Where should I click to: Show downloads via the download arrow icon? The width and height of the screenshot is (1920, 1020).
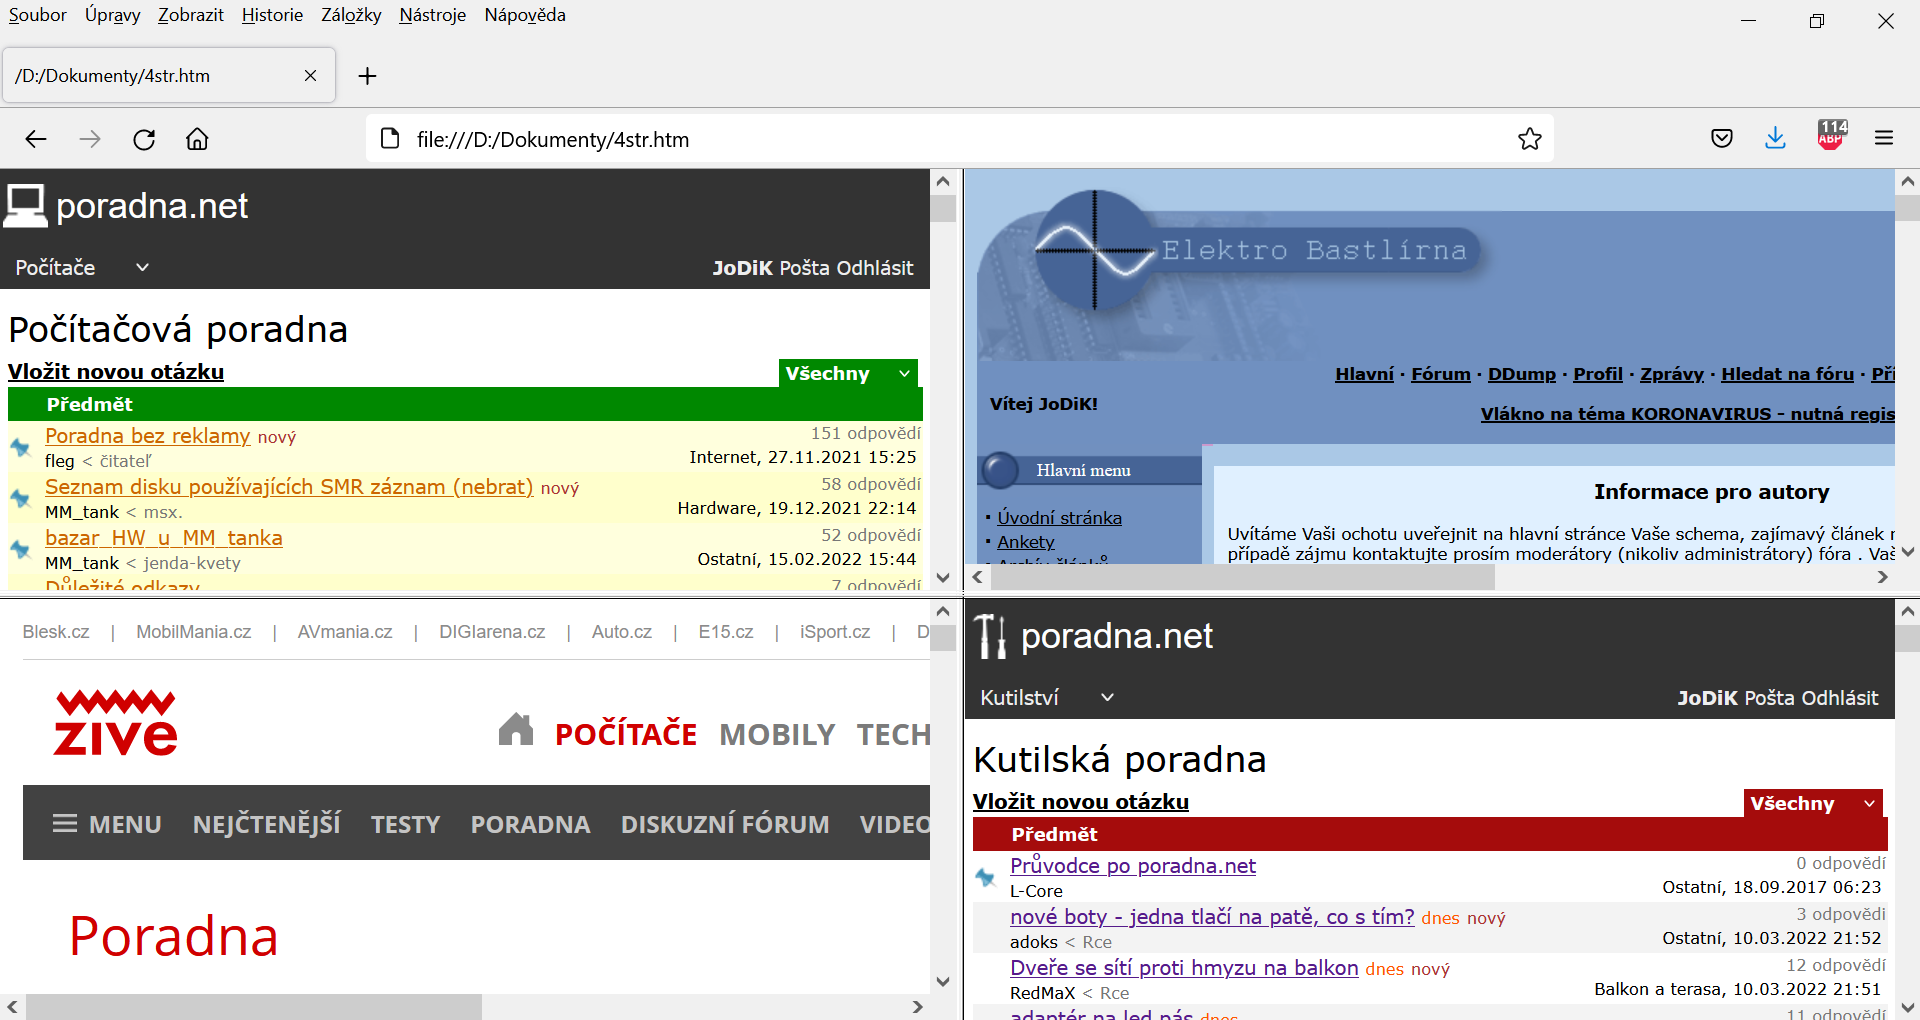click(1776, 138)
